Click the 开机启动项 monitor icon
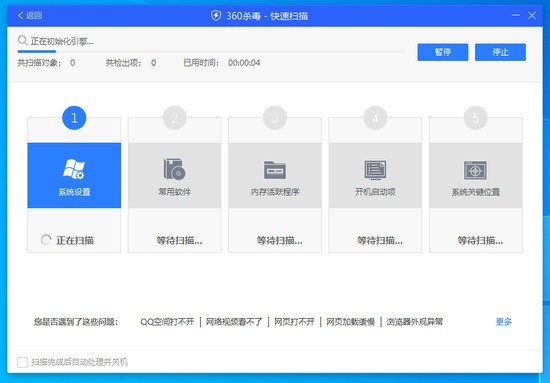The height and width of the screenshot is (383, 550). [375, 170]
